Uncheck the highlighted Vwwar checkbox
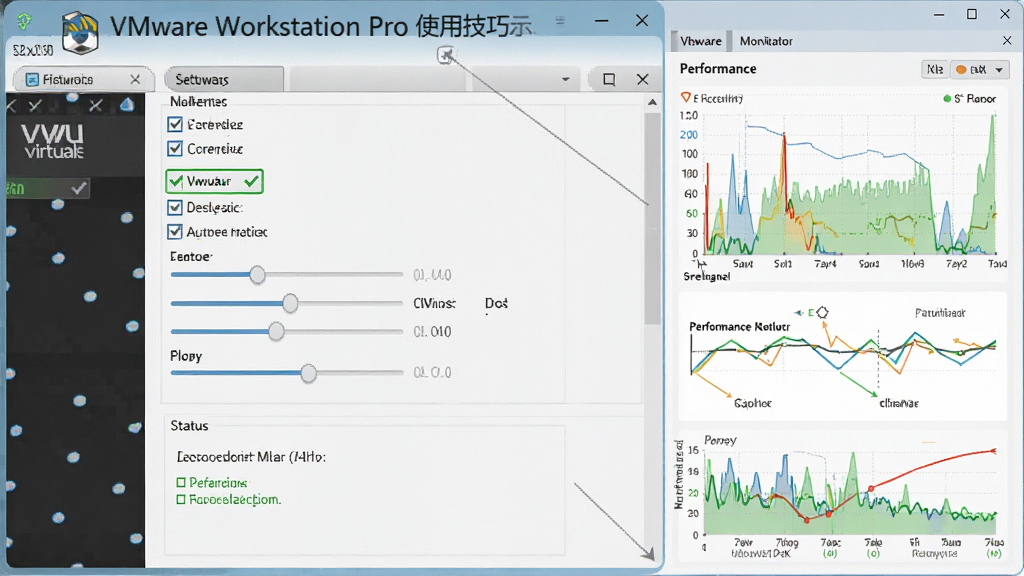1024x576 pixels. 175,181
